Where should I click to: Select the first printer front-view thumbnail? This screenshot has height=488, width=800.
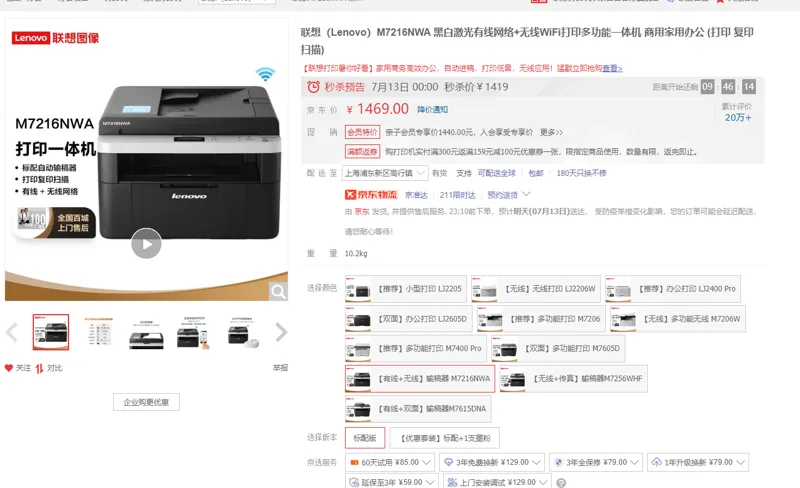click(x=51, y=332)
